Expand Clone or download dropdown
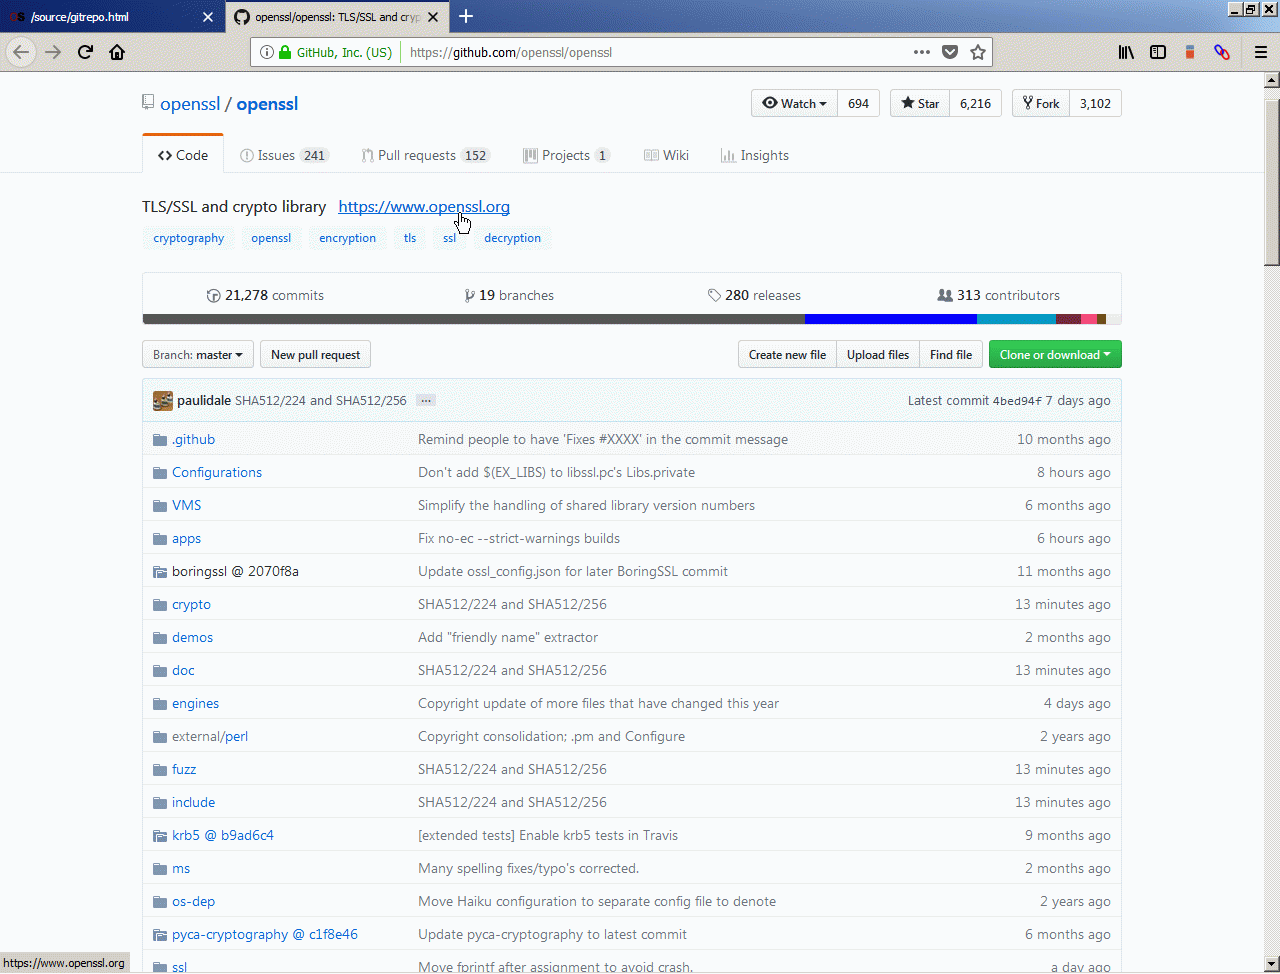 click(x=1055, y=355)
